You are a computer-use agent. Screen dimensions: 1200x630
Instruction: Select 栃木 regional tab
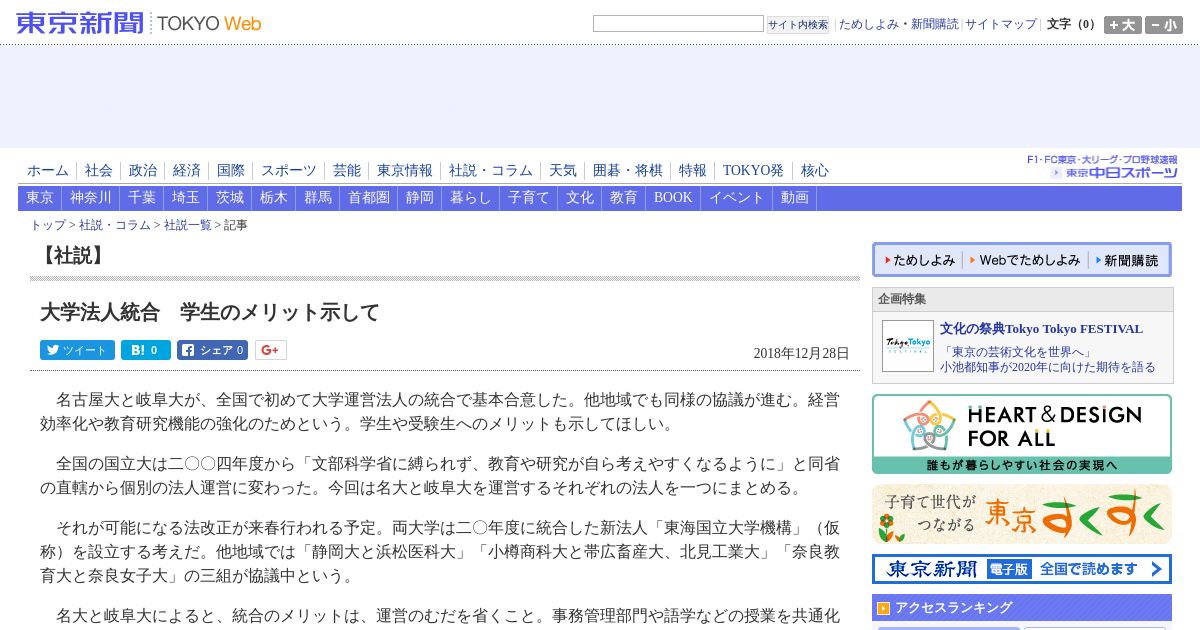(x=274, y=198)
